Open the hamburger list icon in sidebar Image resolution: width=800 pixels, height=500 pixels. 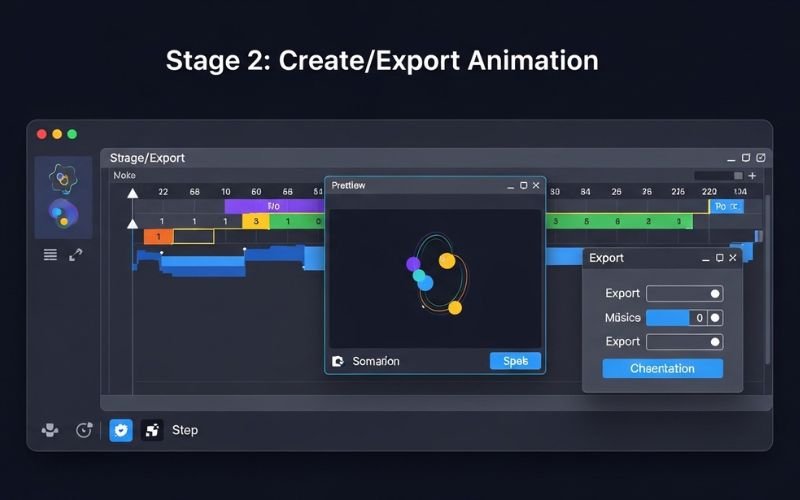pos(50,255)
